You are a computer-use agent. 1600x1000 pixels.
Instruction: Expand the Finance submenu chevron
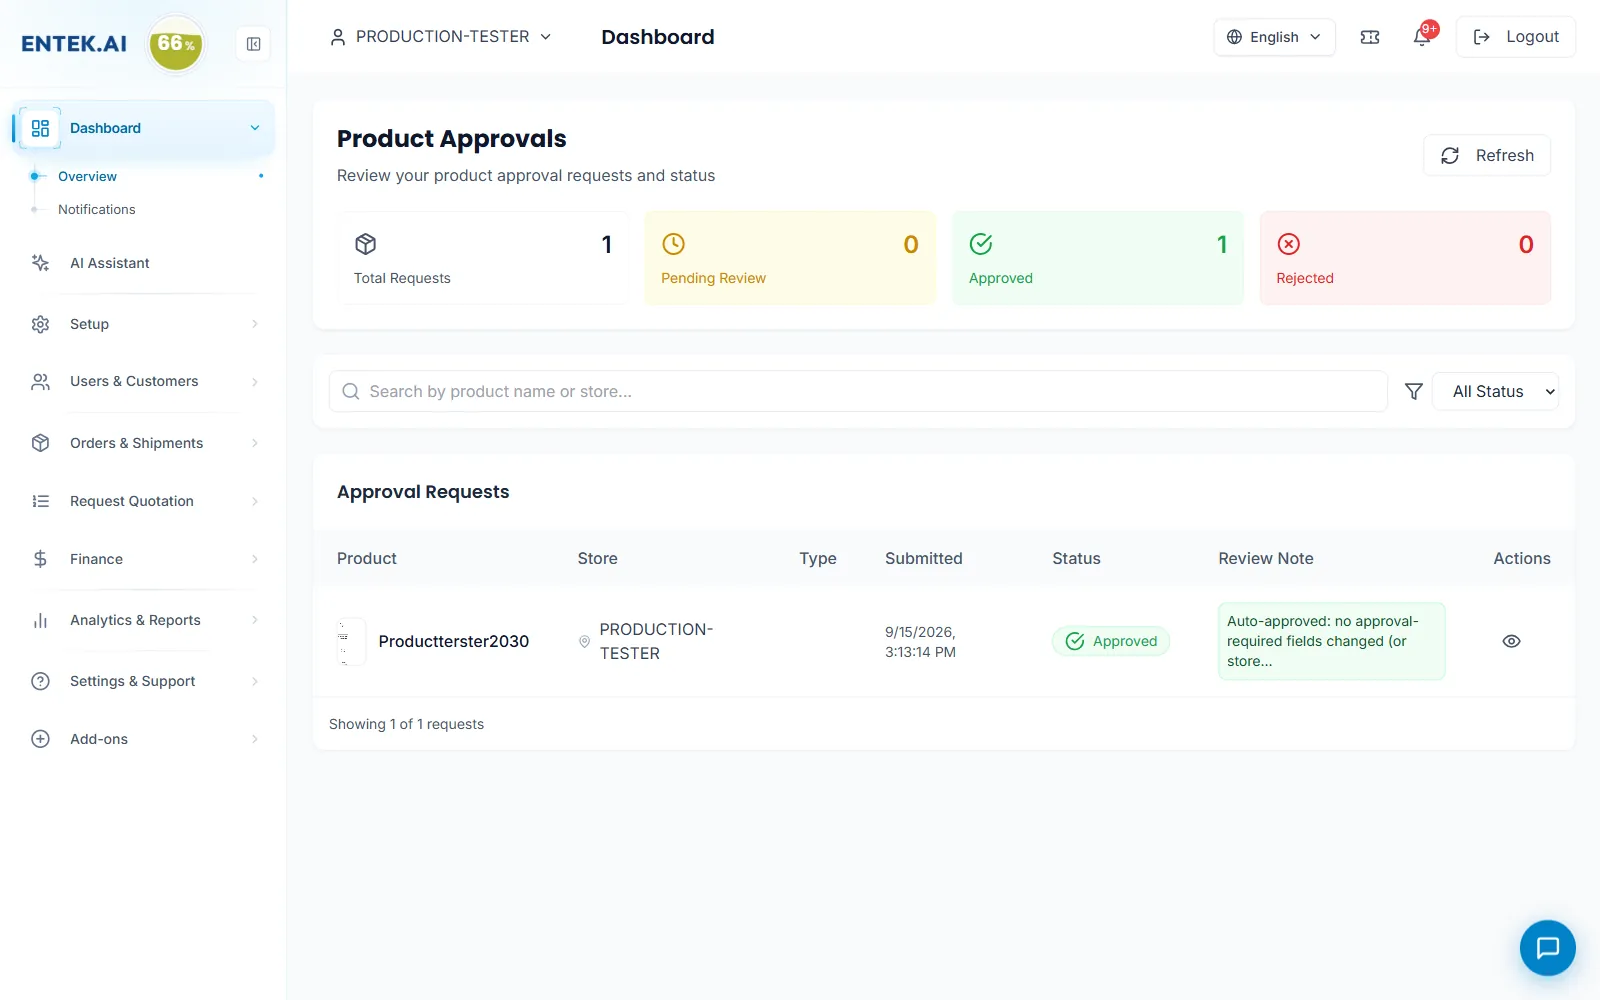[255, 559]
